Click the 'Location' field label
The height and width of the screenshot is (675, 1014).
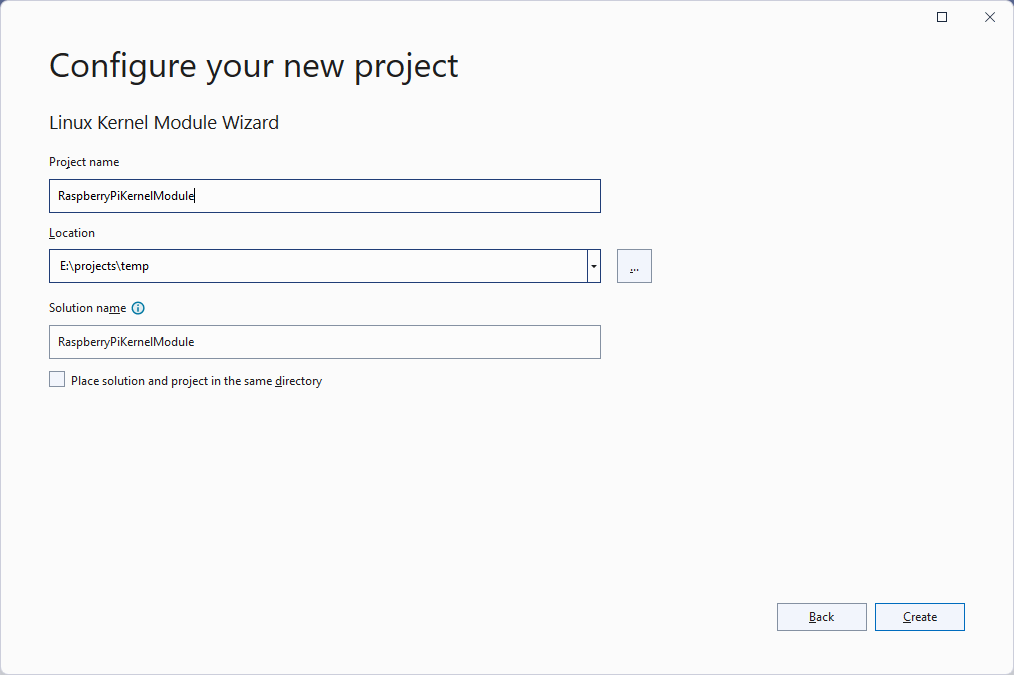(72, 233)
